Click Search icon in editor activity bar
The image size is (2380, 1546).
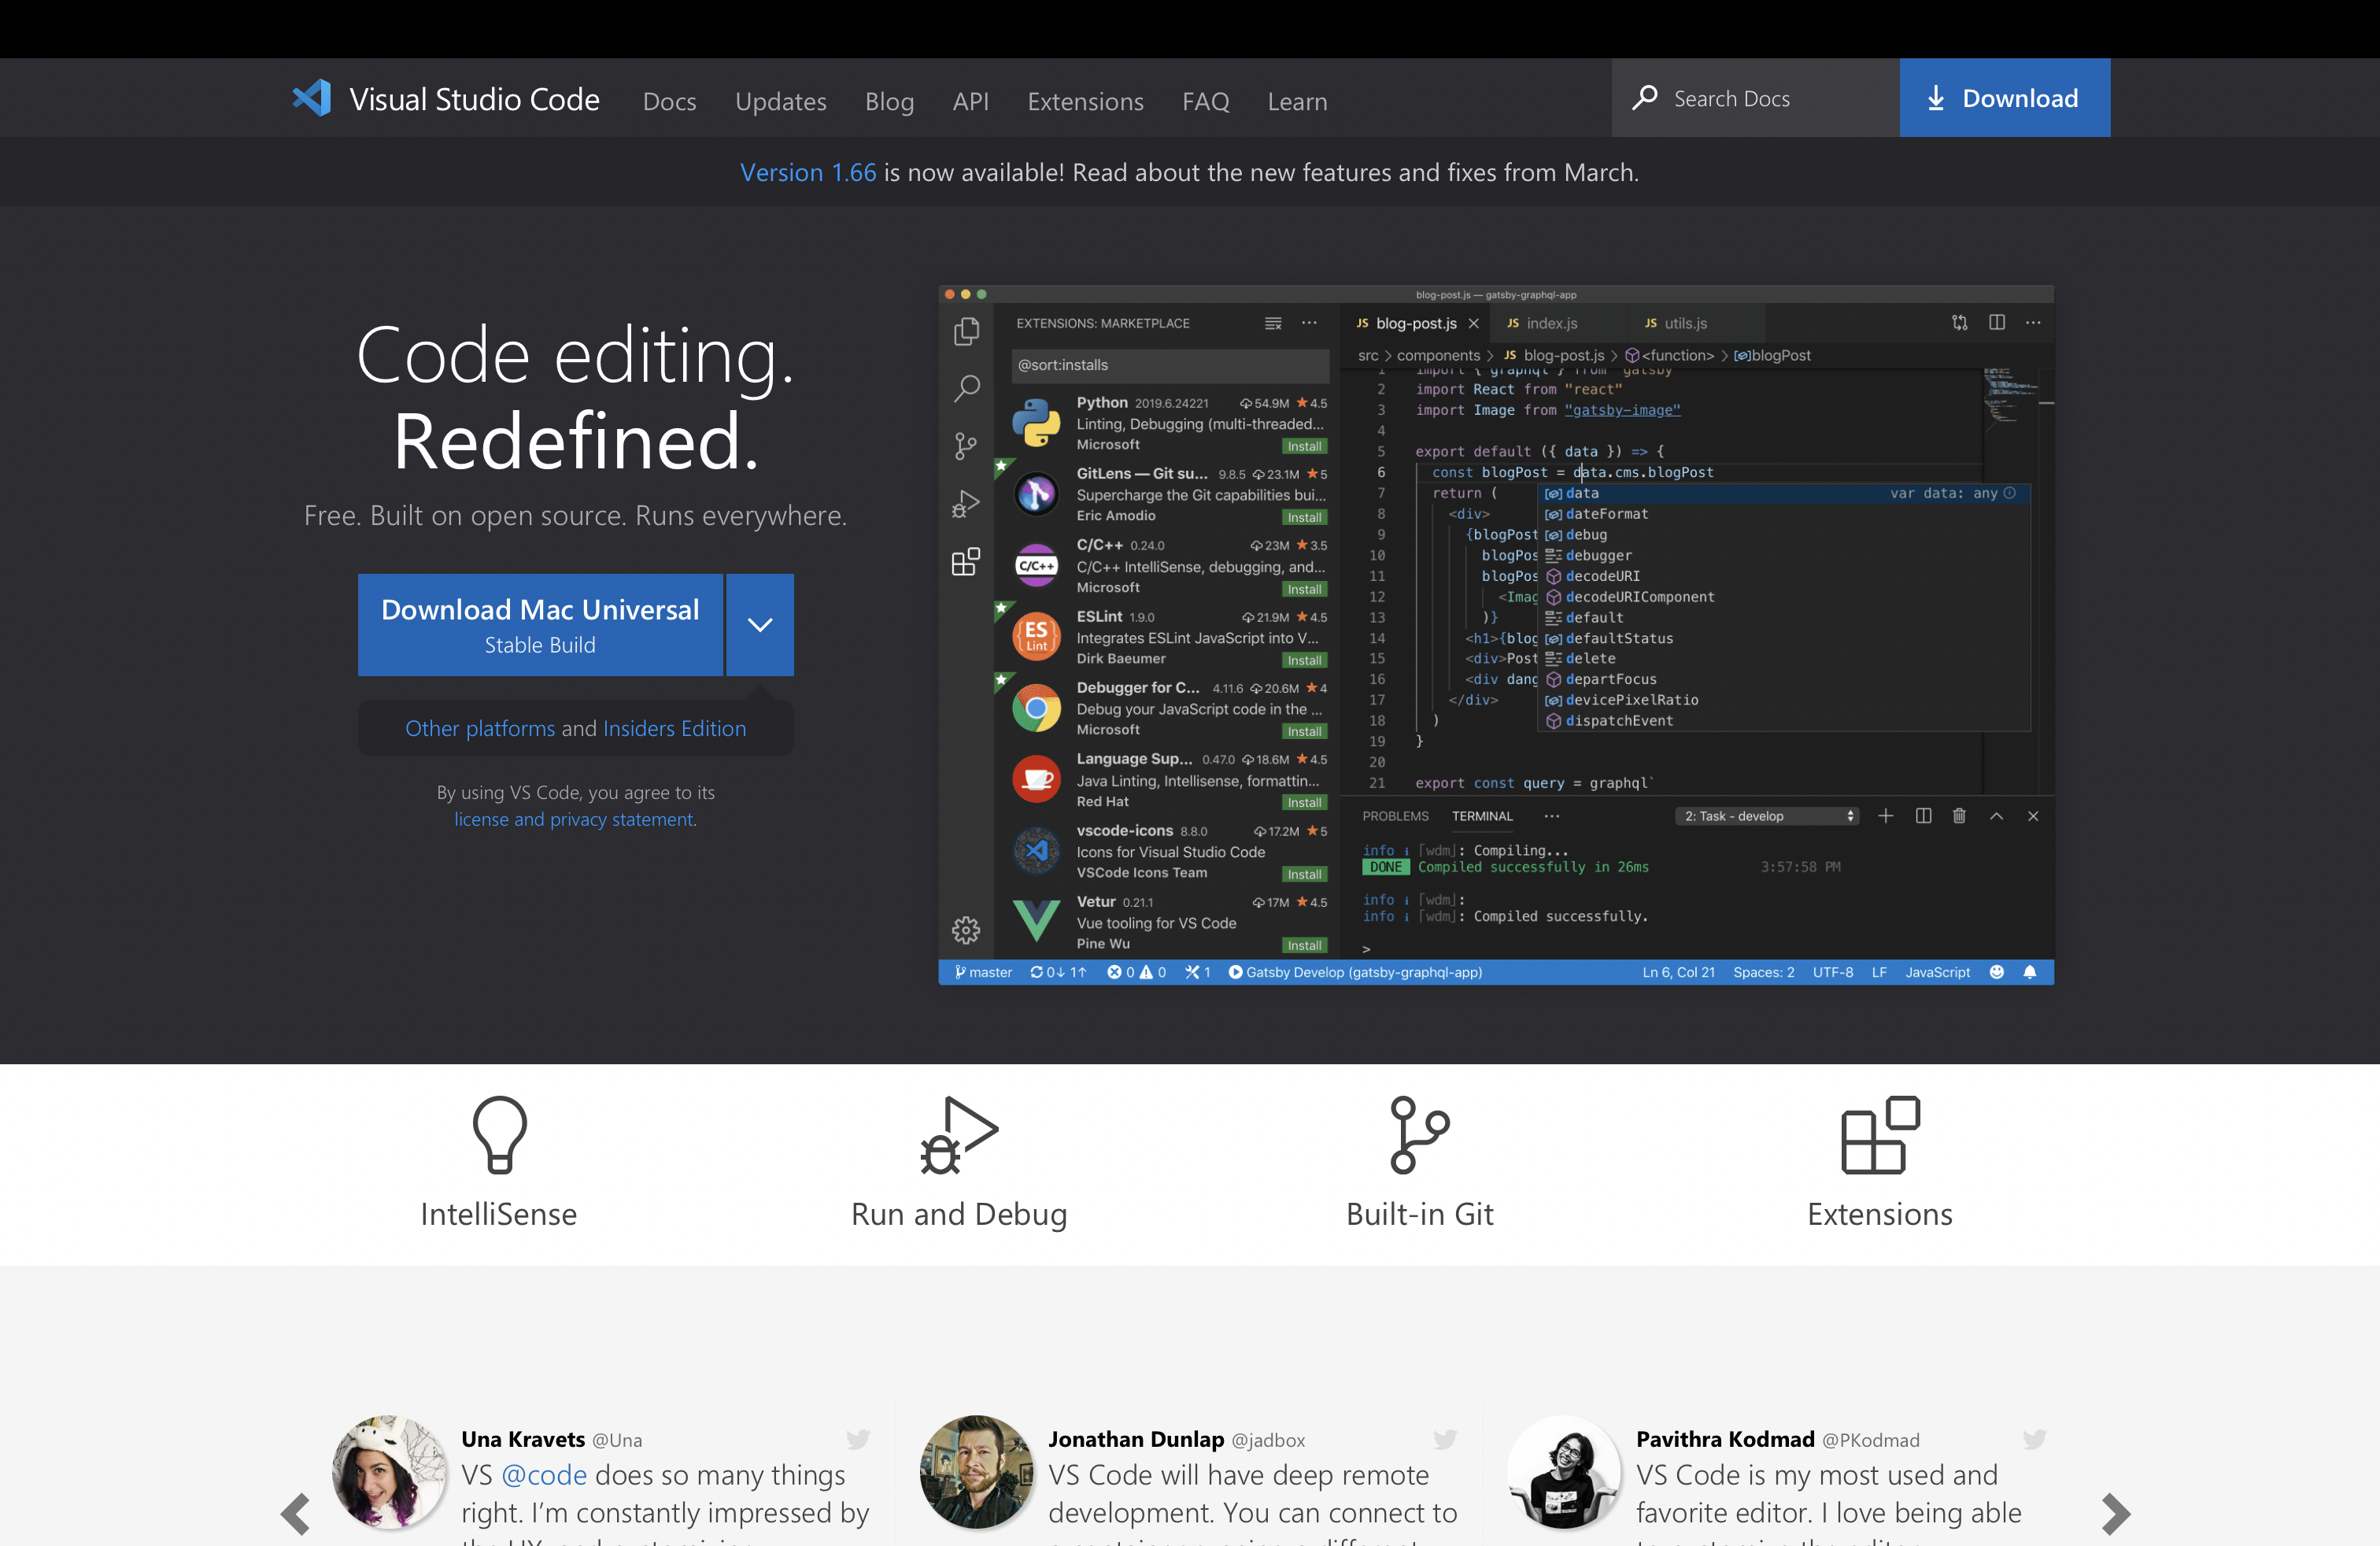pyautogui.click(x=966, y=388)
